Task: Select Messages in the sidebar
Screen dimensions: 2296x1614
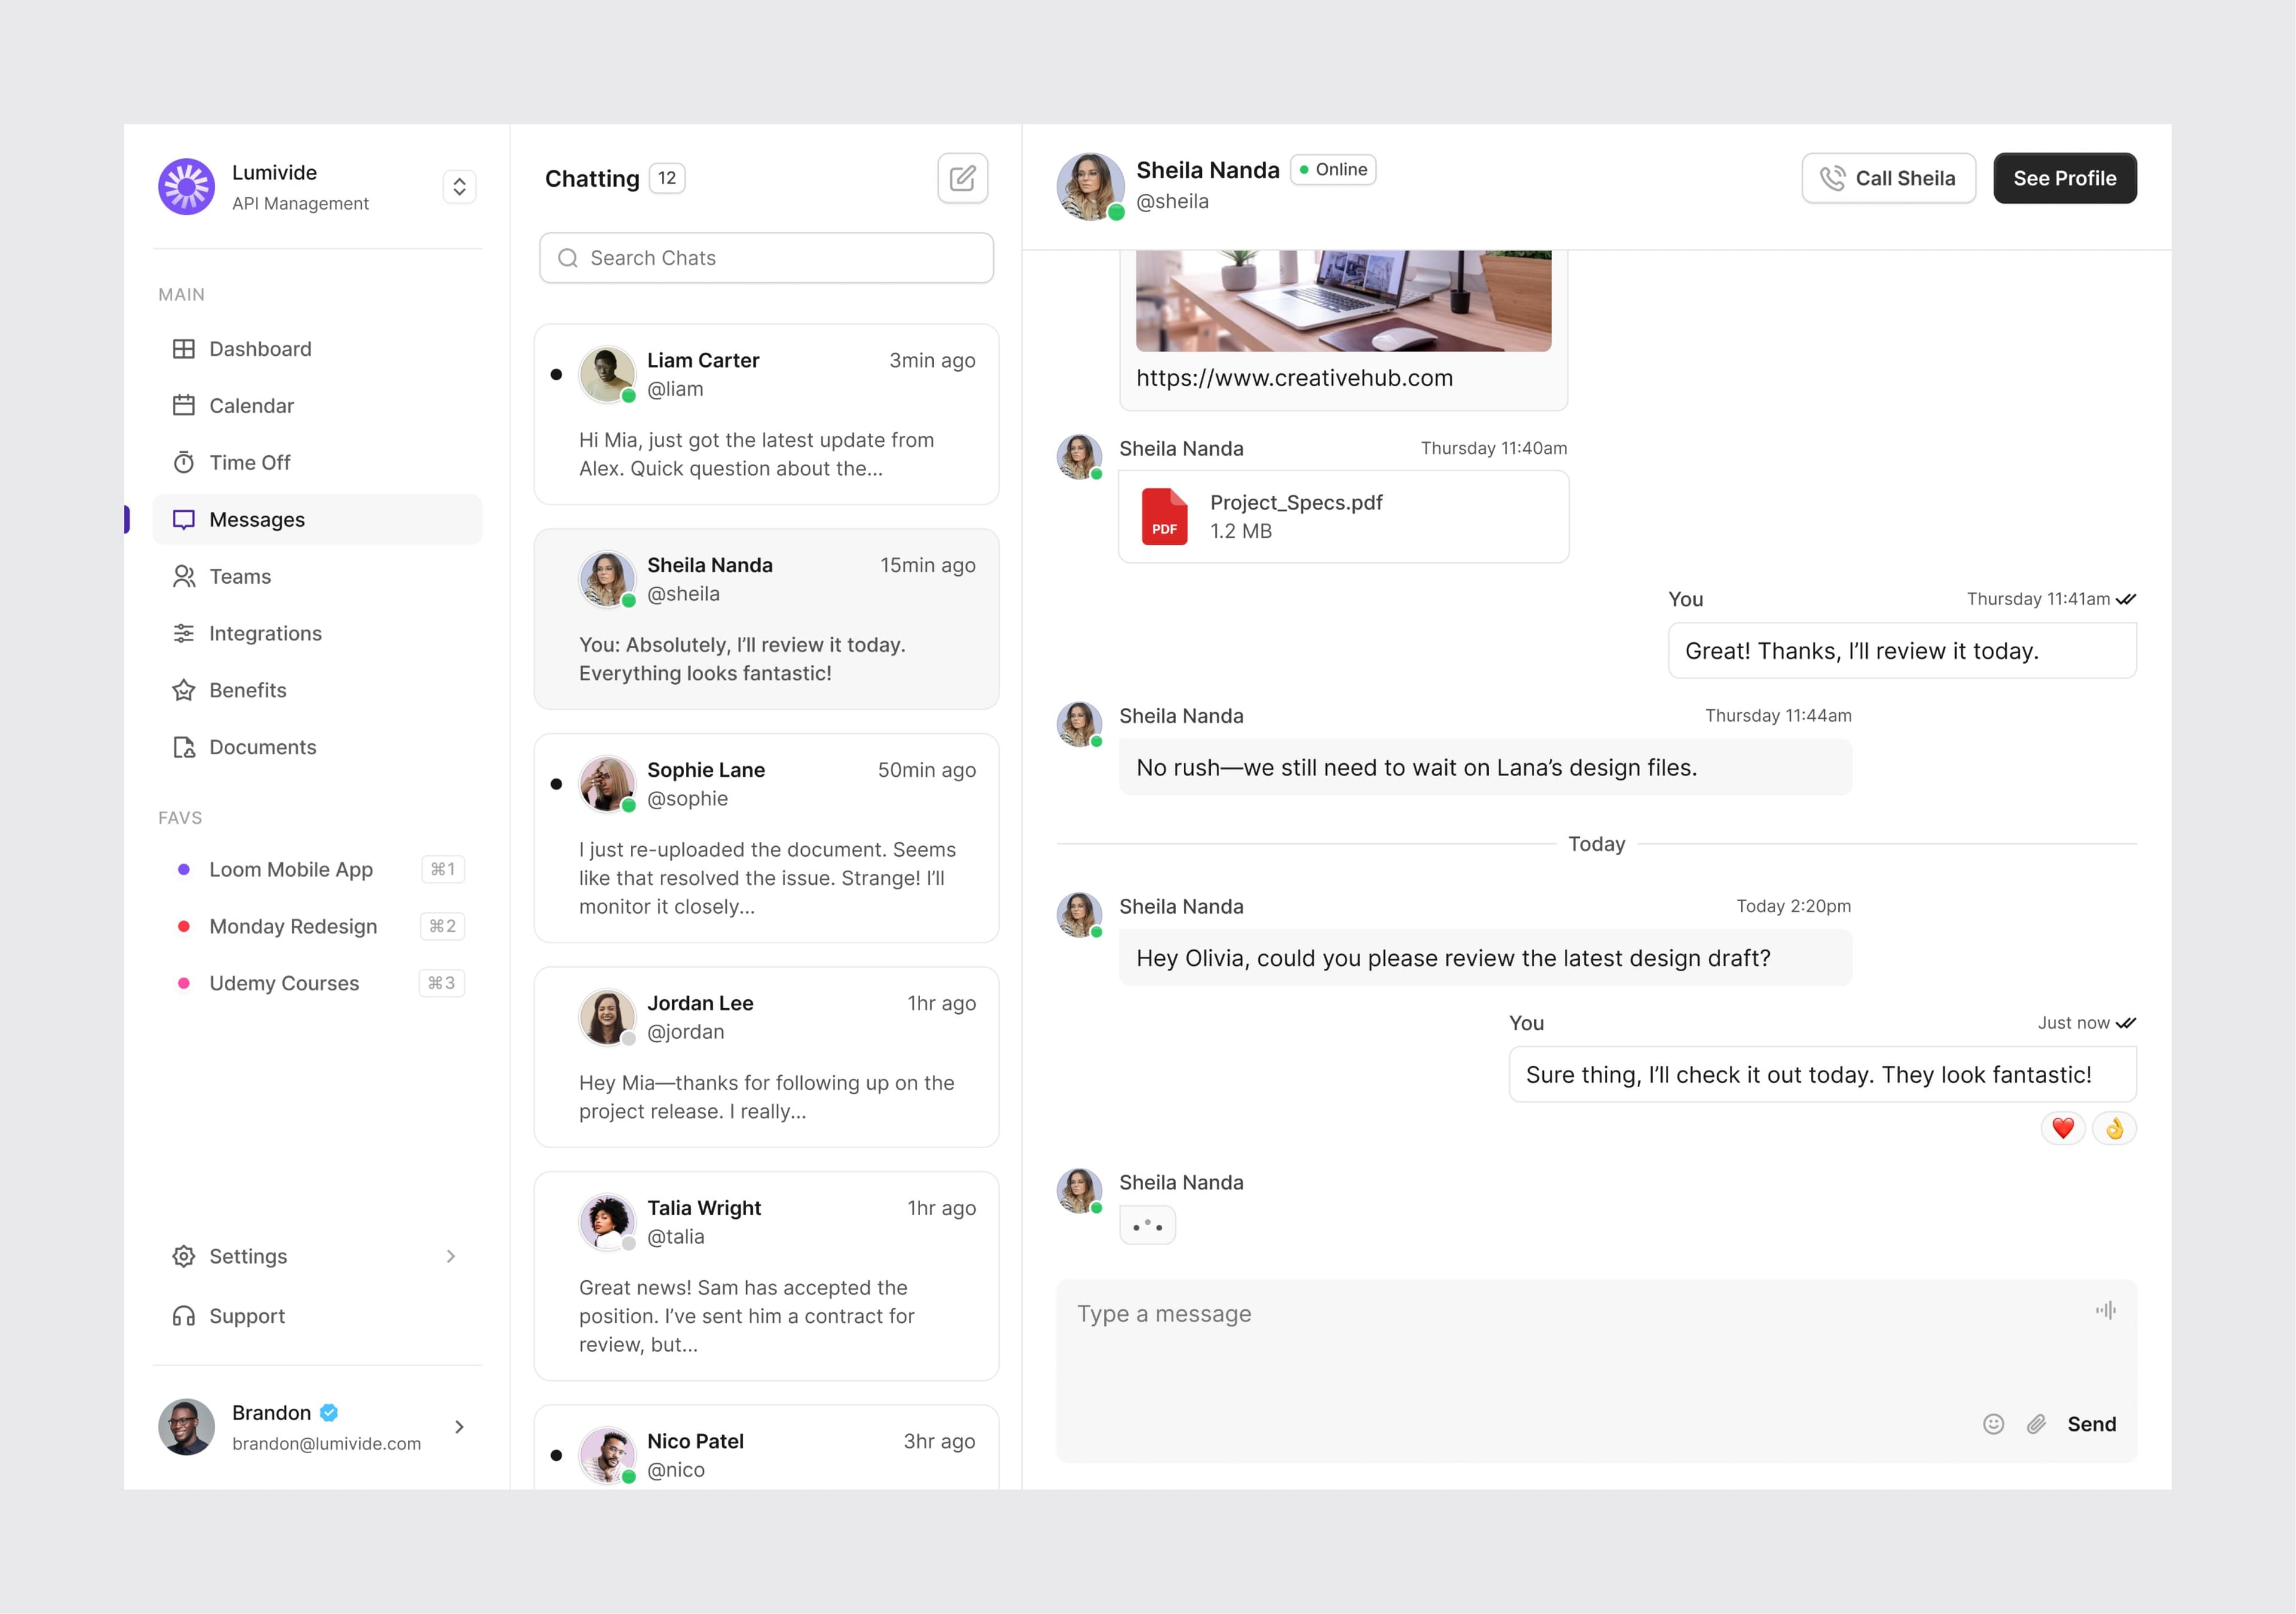Action: 317,519
